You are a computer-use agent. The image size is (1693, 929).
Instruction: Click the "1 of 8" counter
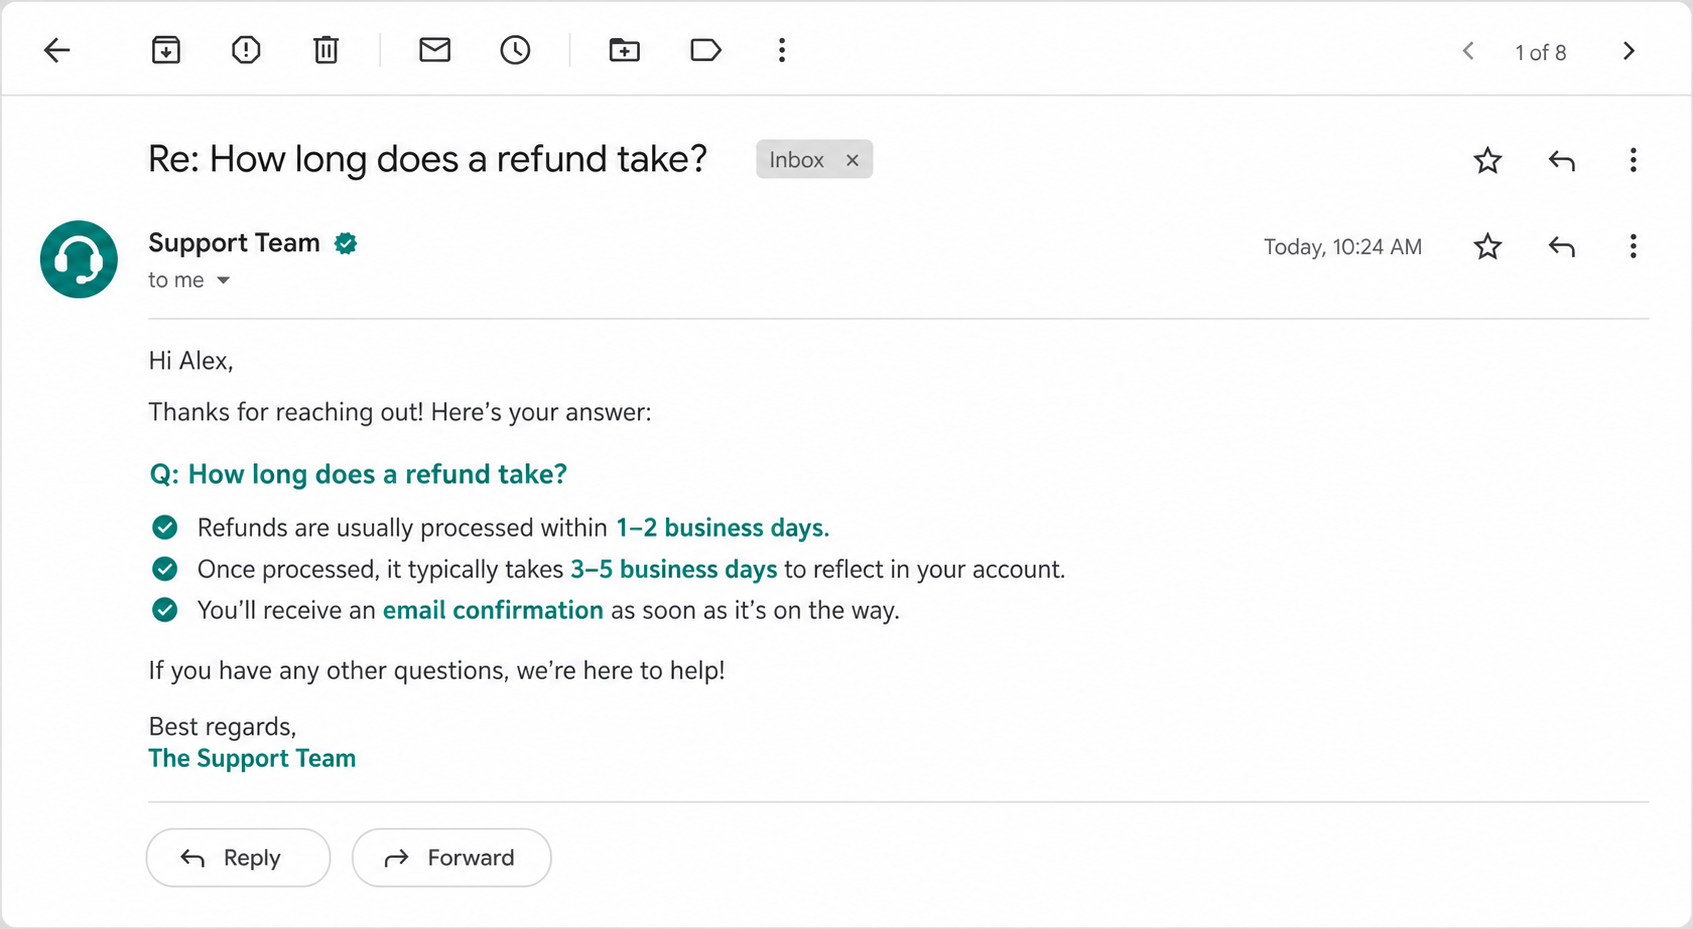1540,52
